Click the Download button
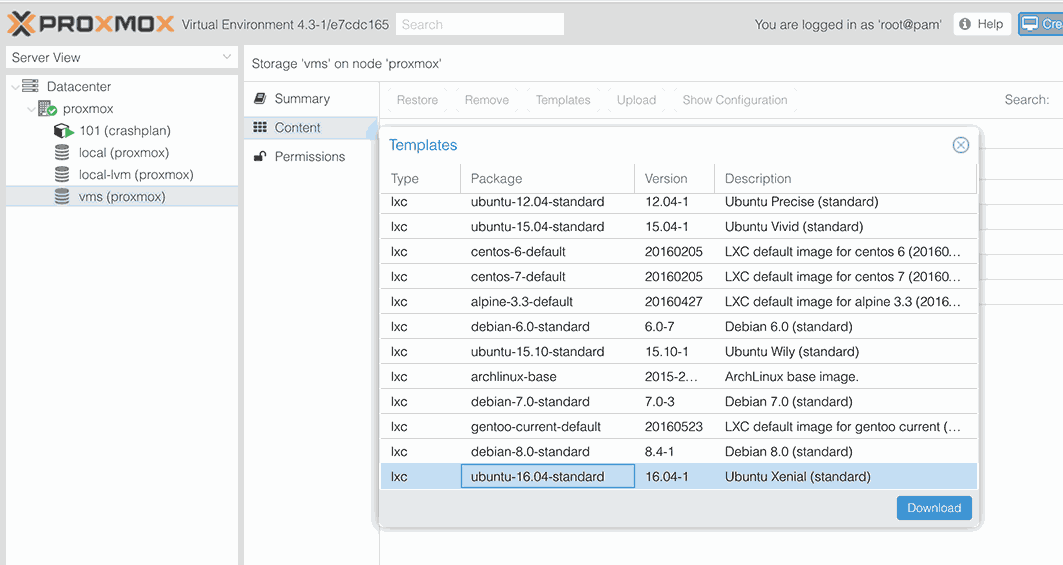Image resolution: width=1063 pixels, height=565 pixels. 934,508
